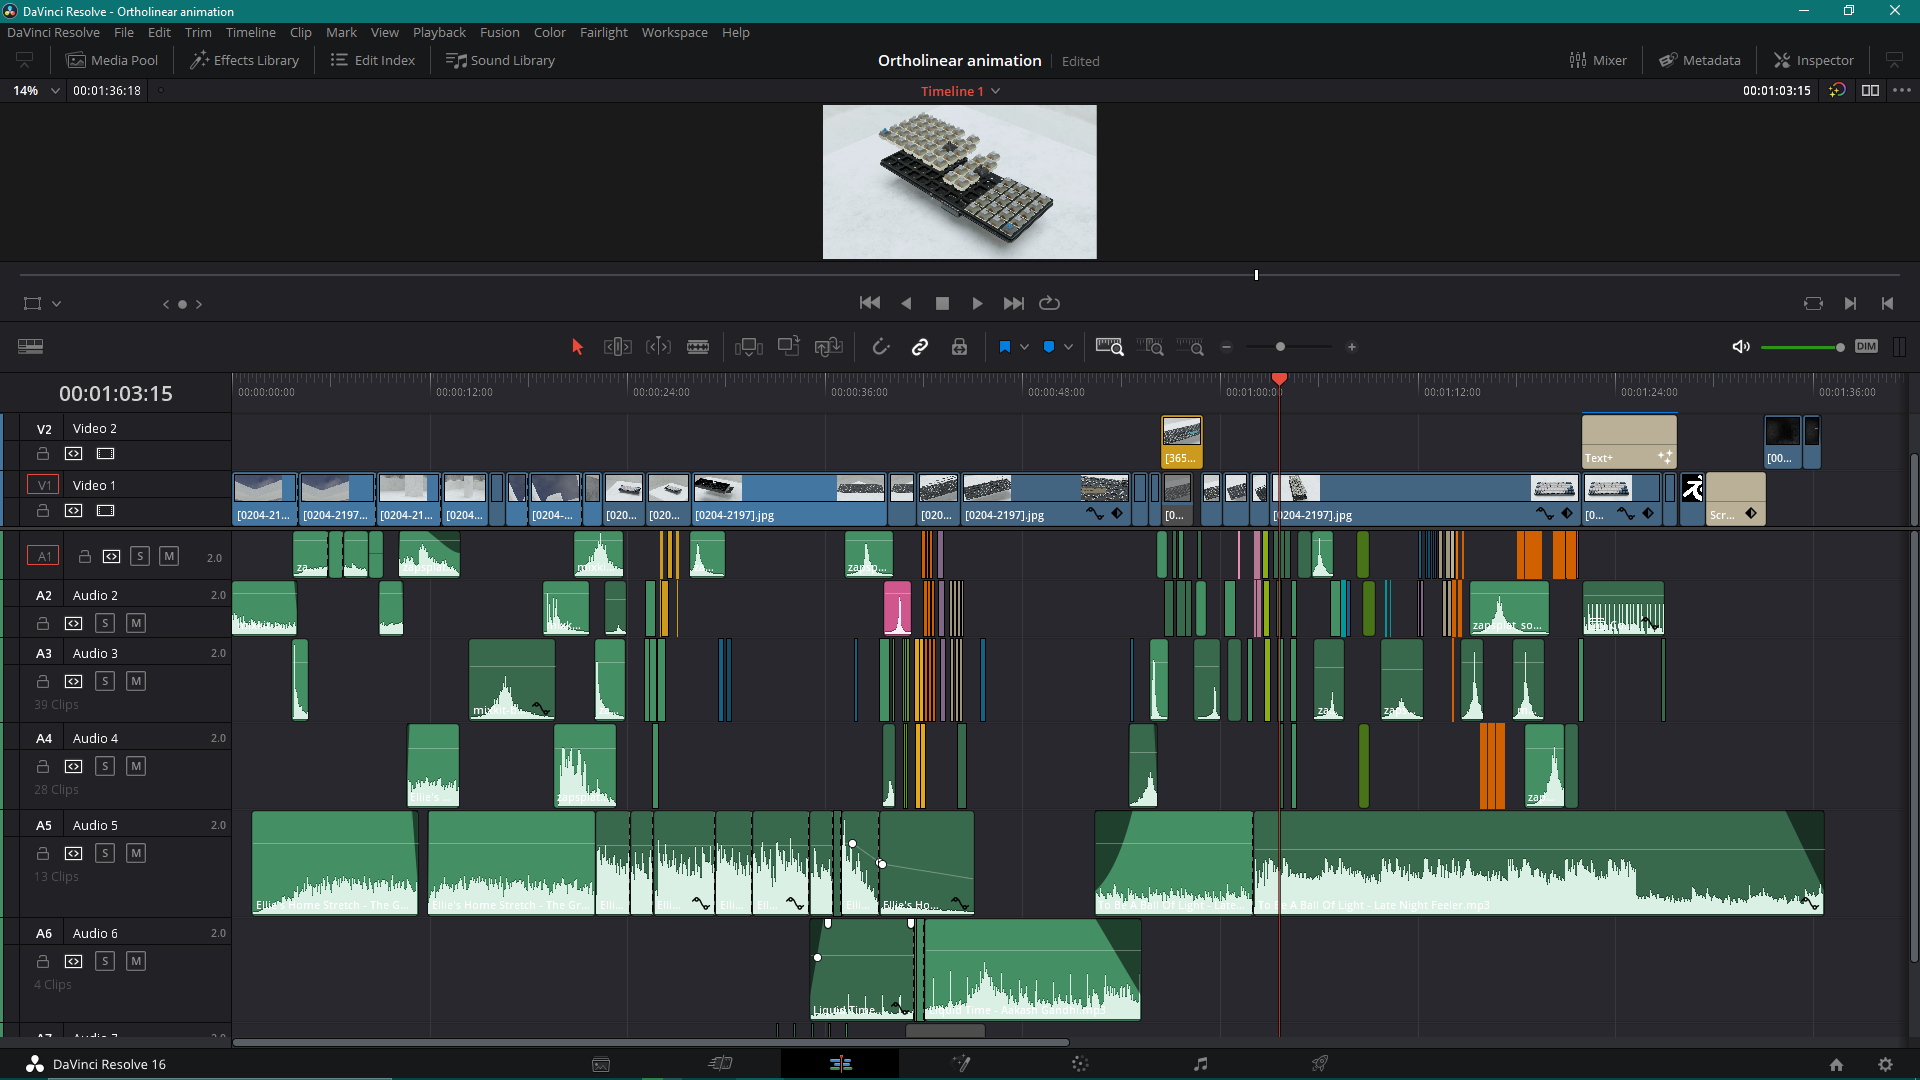Toggle Linked Selection in the toolbar
The height and width of the screenshot is (1080, 1920).
919,346
